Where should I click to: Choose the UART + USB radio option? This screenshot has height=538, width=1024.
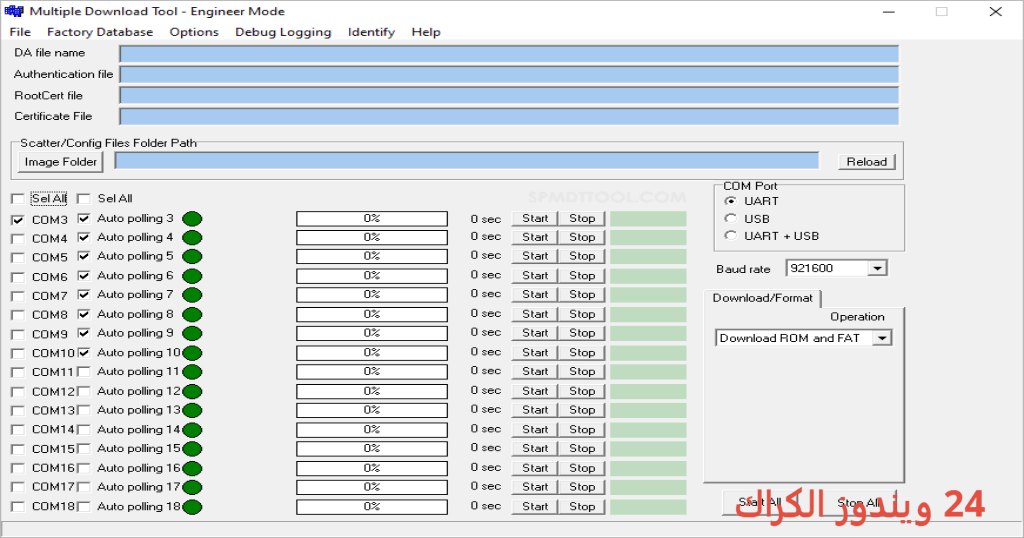click(x=731, y=236)
